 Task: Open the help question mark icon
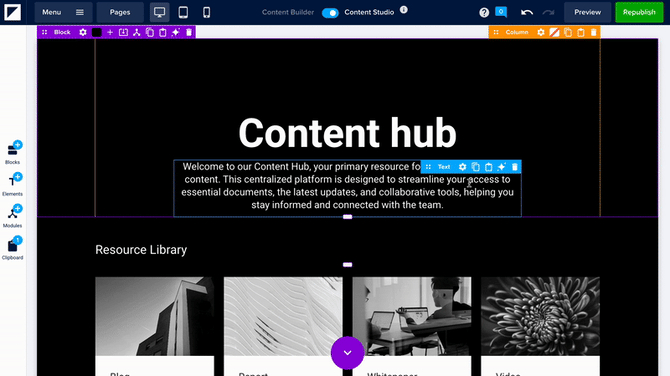coord(484,12)
